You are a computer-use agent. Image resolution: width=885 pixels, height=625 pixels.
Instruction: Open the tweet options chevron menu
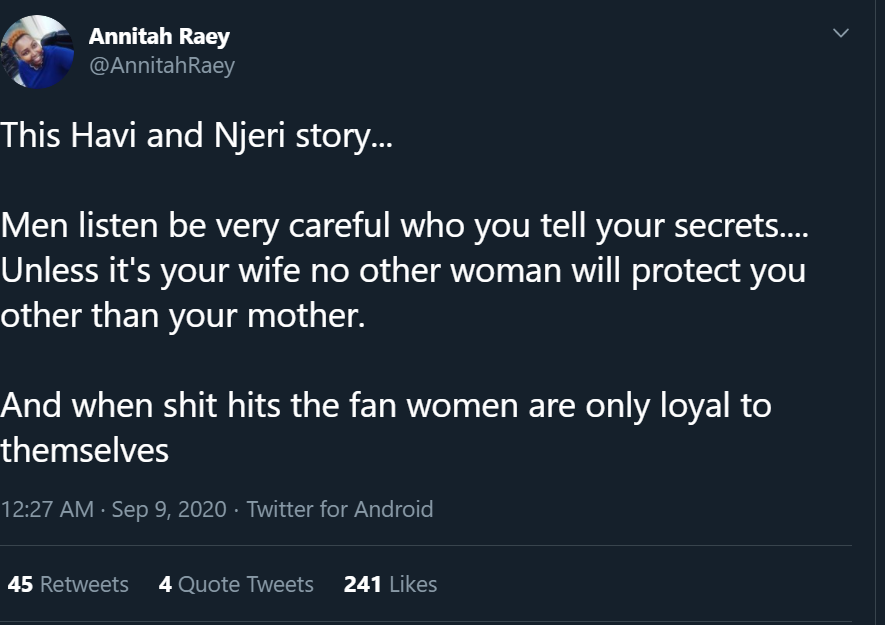(841, 34)
